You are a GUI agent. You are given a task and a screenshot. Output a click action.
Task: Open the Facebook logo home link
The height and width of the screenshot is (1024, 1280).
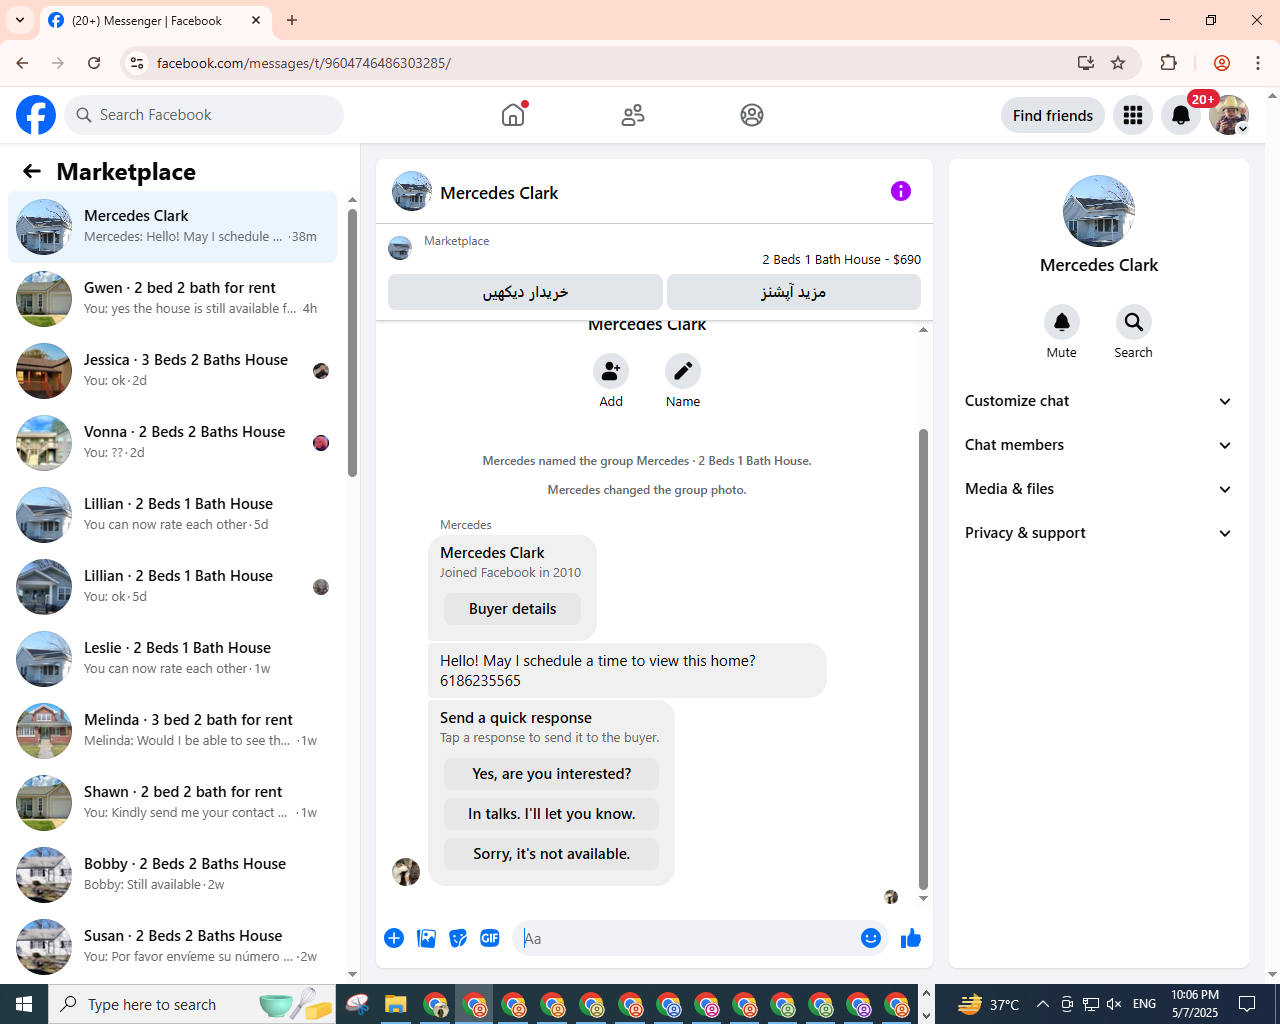coord(36,115)
